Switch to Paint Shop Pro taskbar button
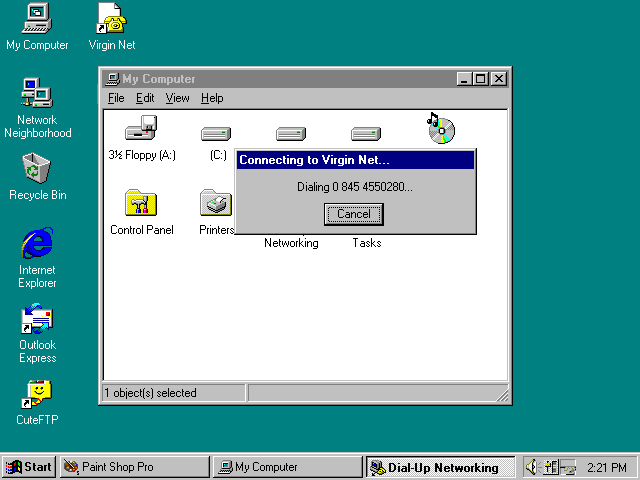Image resolution: width=640 pixels, height=480 pixels. 135,467
